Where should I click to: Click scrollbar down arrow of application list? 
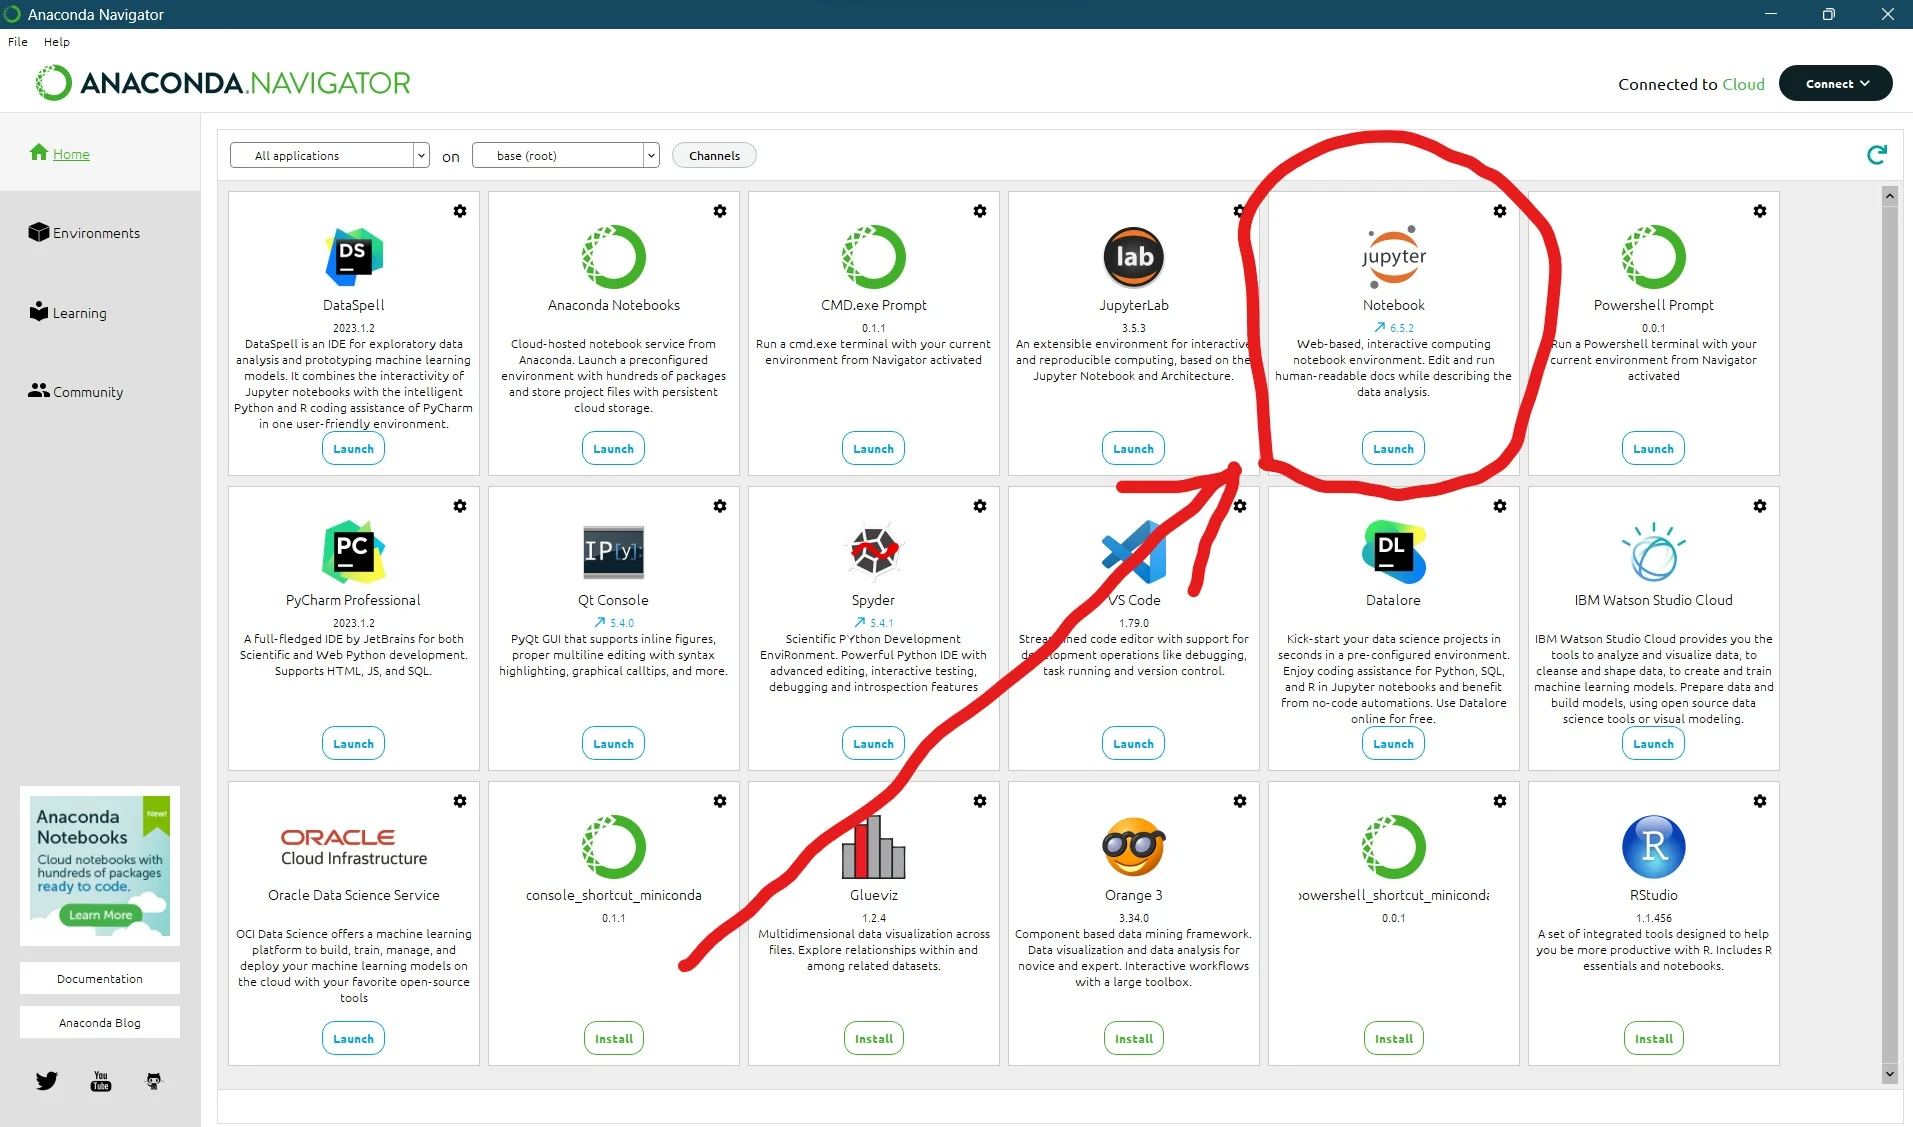point(1890,1074)
